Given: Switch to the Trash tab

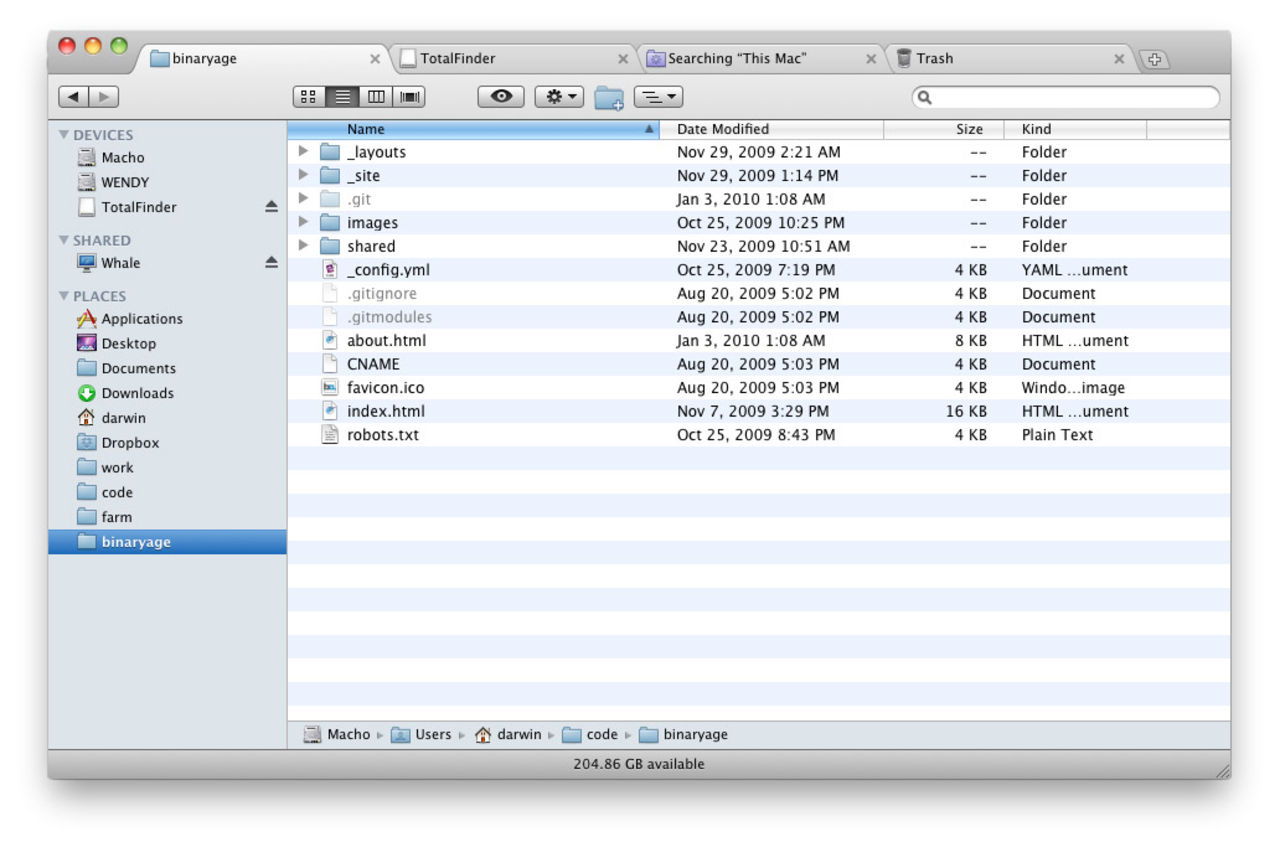Looking at the screenshot, I should (x=1010, y=59).
